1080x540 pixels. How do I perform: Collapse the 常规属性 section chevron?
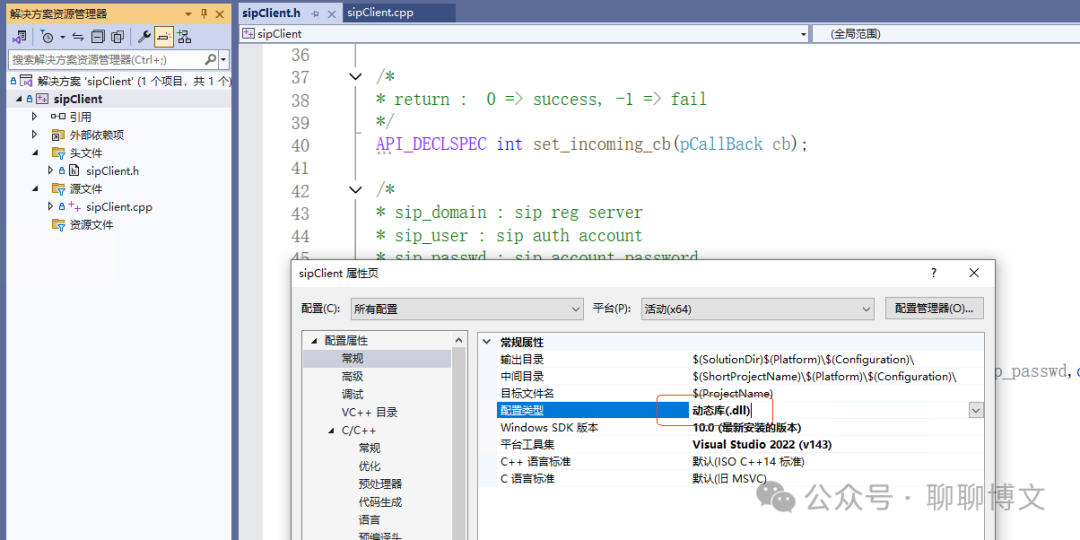pos(488,342)
